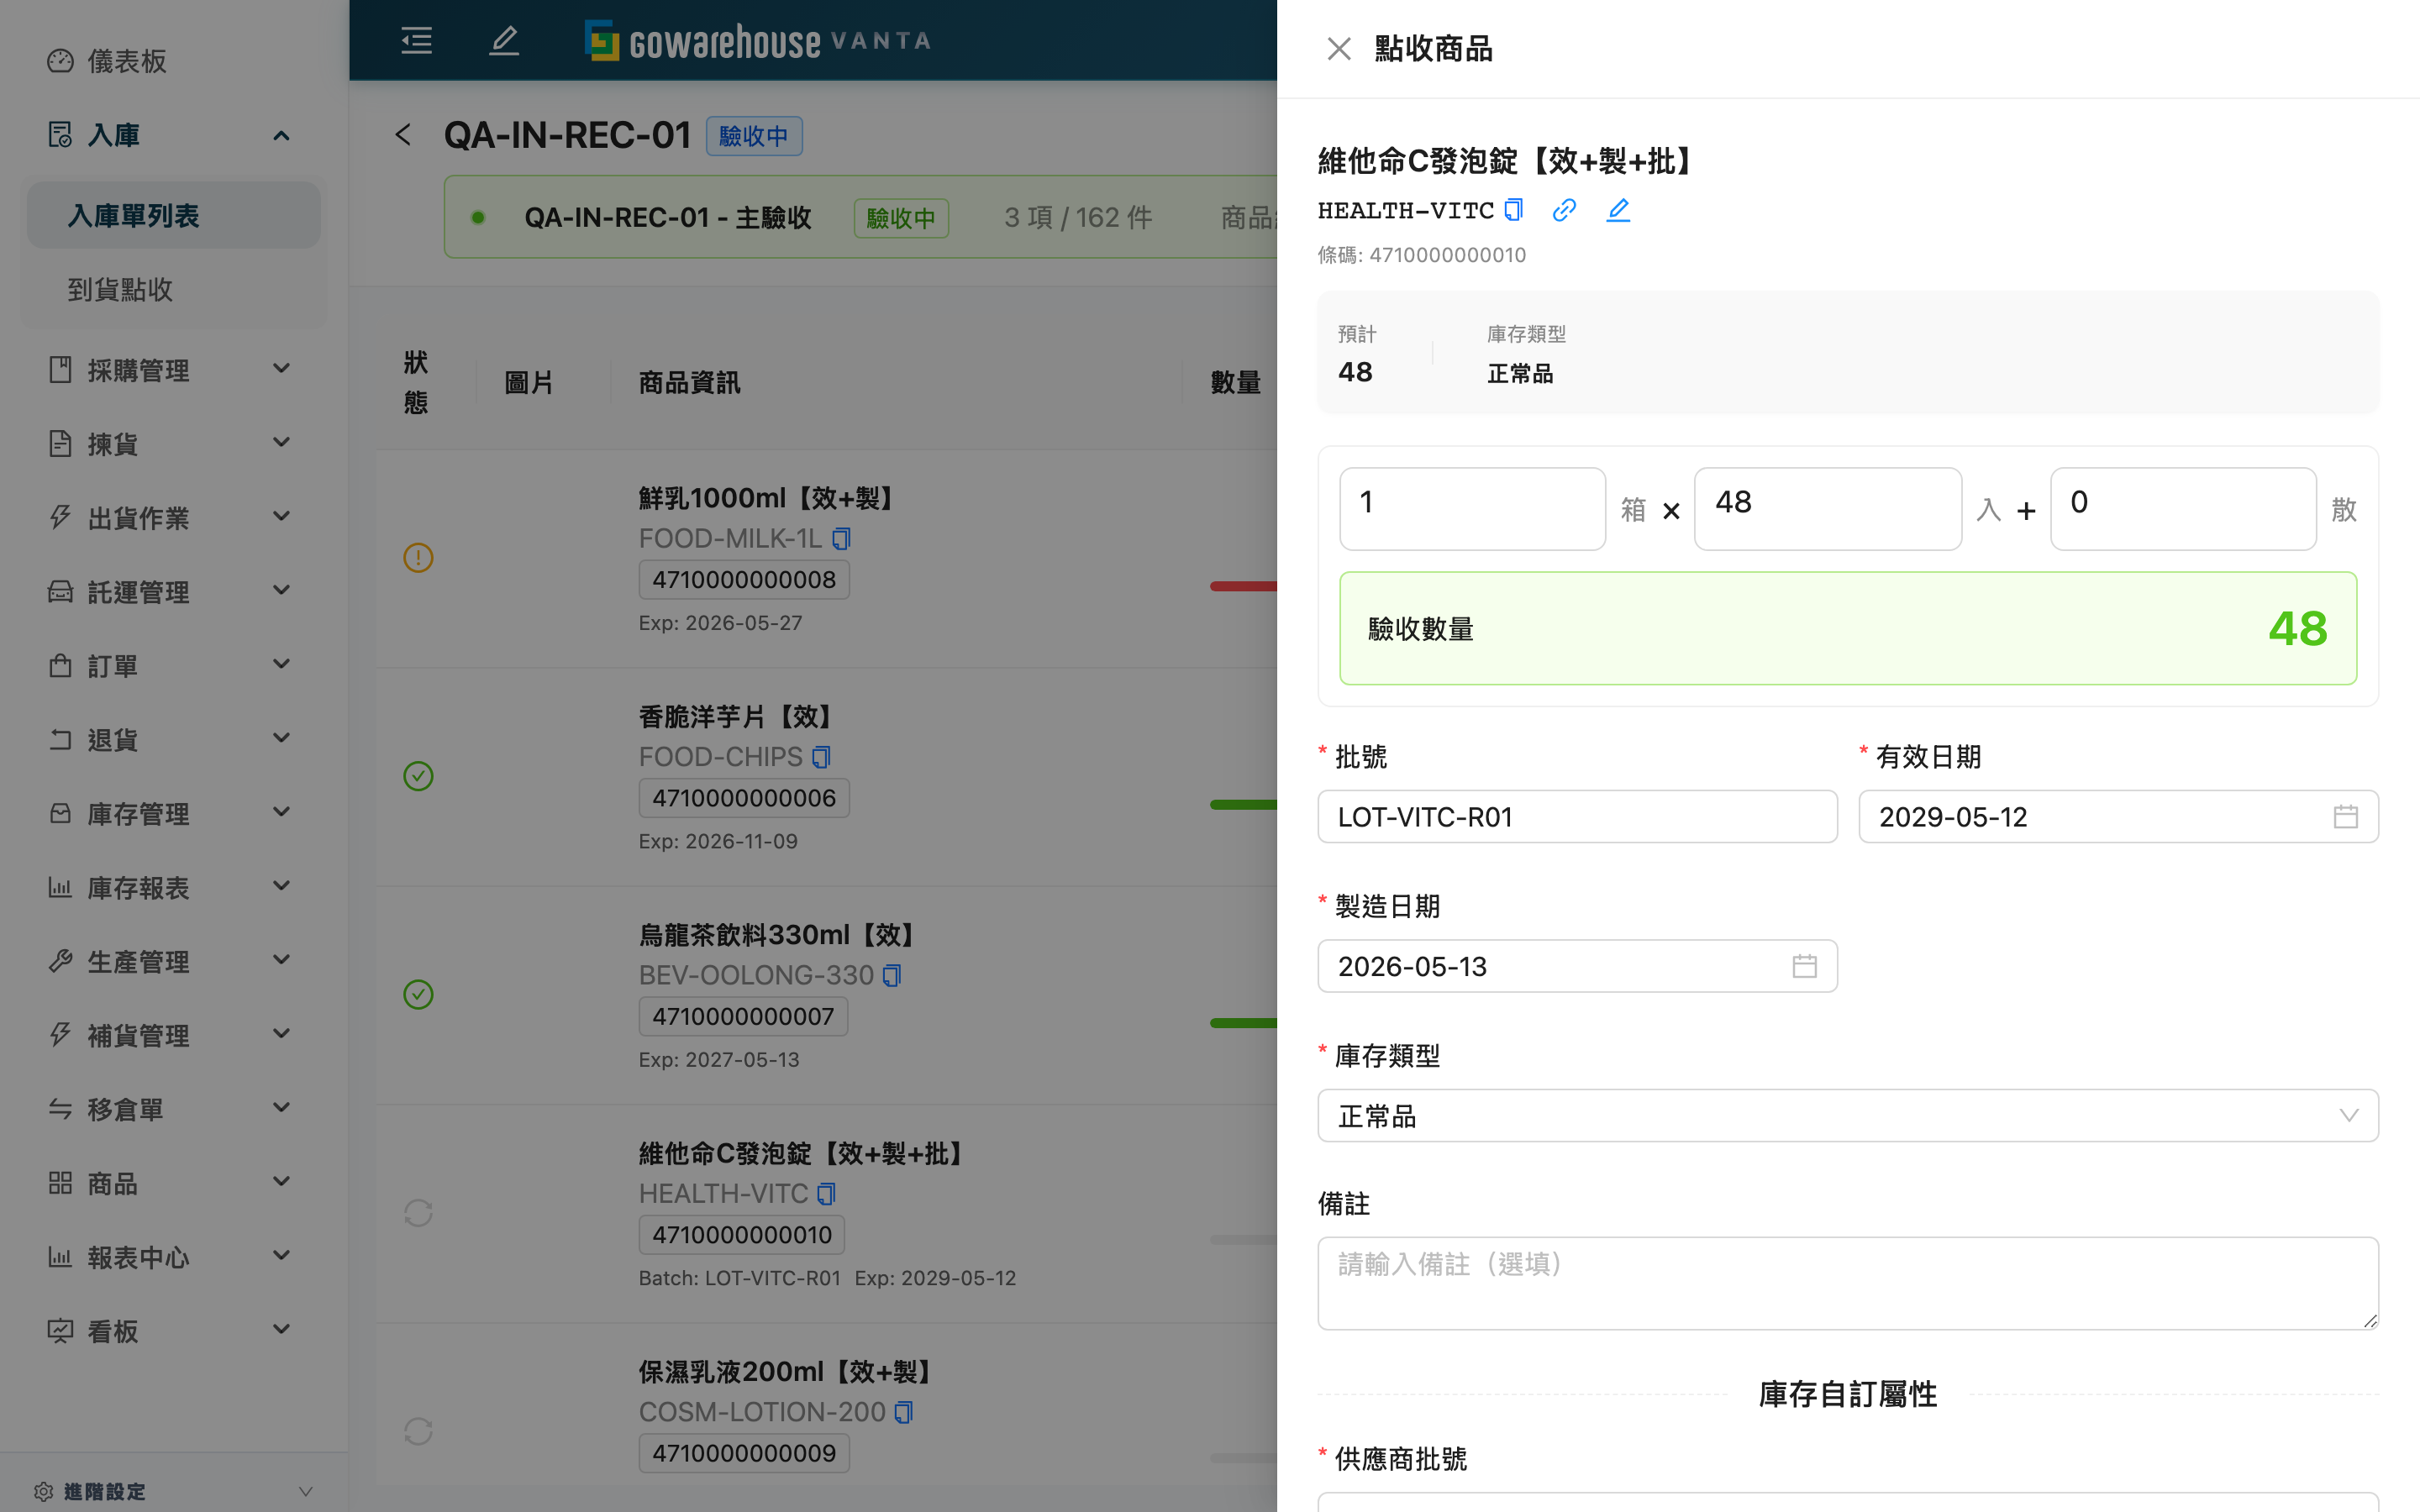The image size is (2420, 1512).
Task: Open calendar icon in 有效日期 field
Action: coord(2345,817)
